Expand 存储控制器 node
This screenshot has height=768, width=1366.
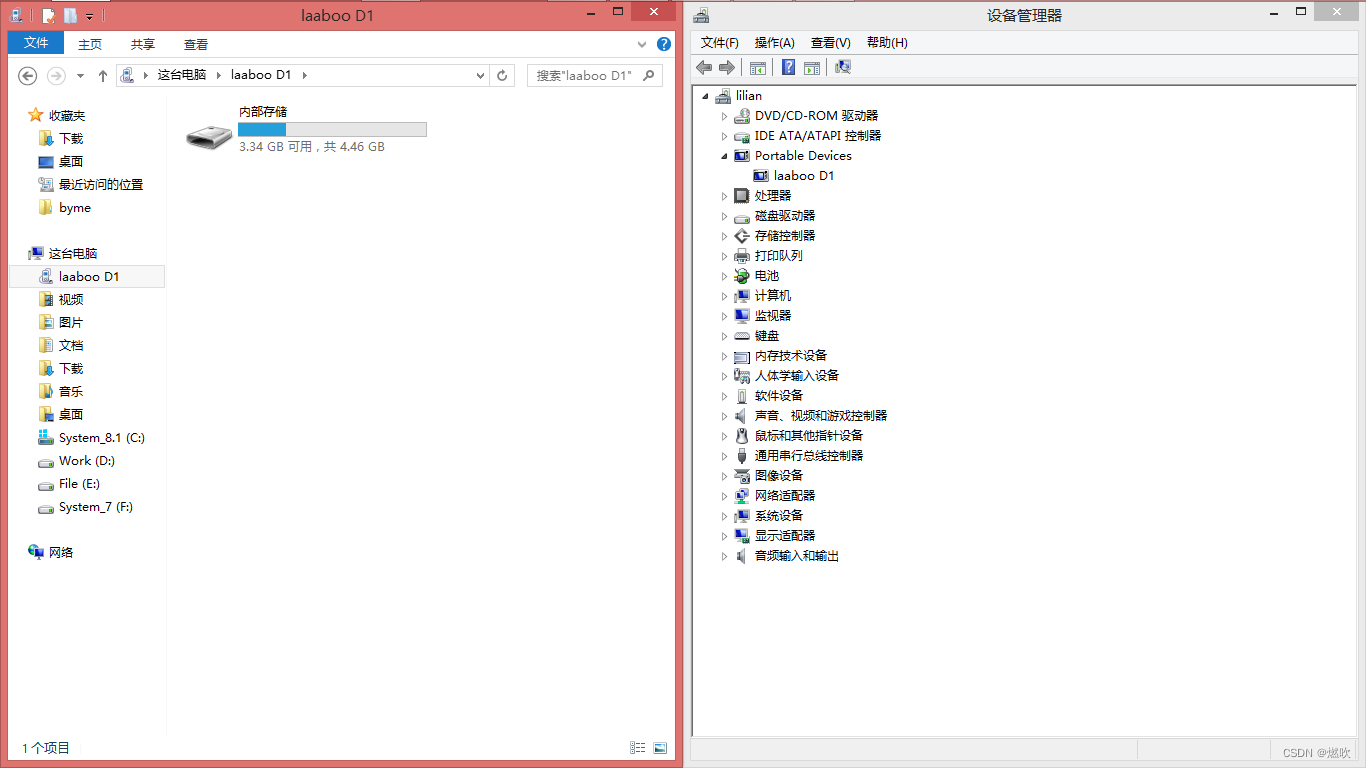[x=724, y=236]
